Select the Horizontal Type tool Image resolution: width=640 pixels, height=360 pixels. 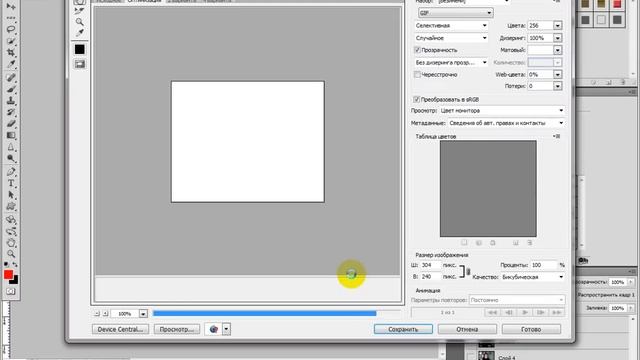coord(11,183)
